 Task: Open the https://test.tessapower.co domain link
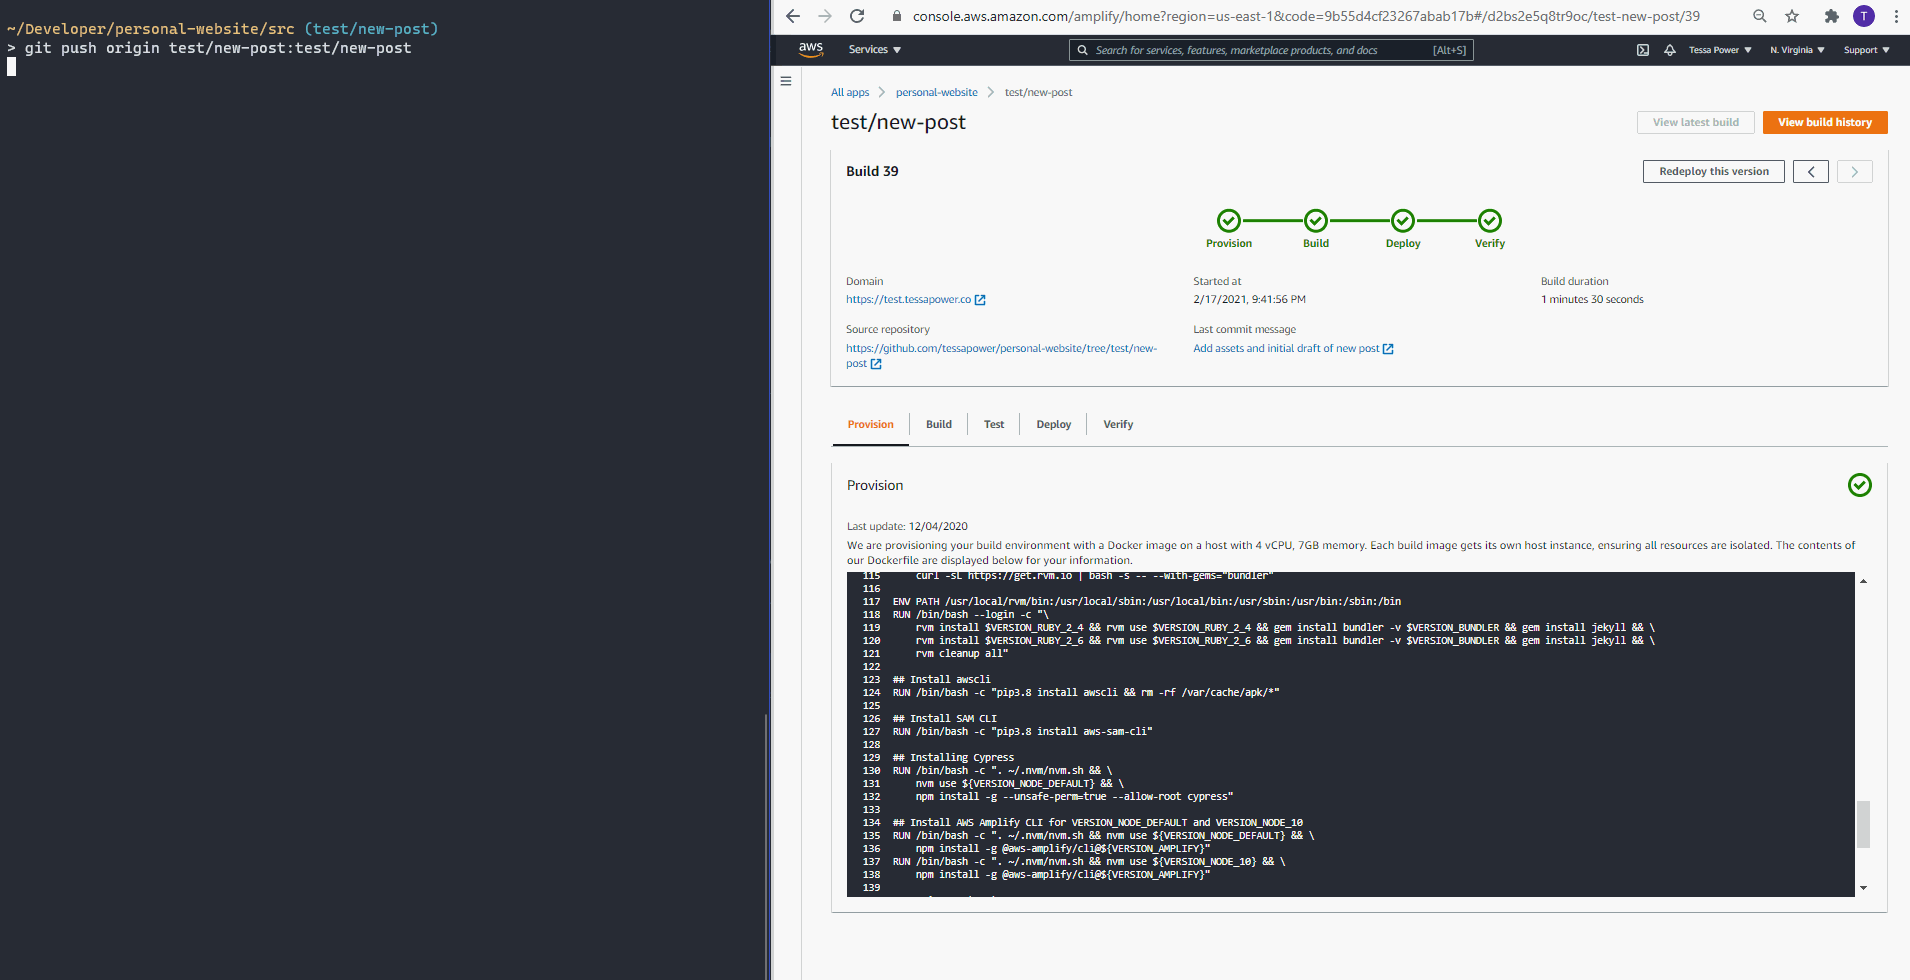tap(910, 299)
